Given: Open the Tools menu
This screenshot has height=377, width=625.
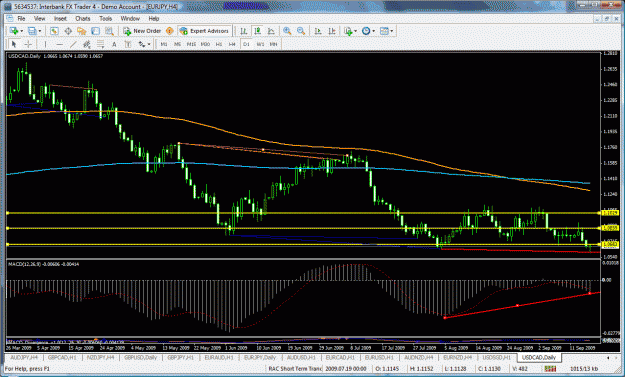Looking at the screenshot, I should (106, 18).
